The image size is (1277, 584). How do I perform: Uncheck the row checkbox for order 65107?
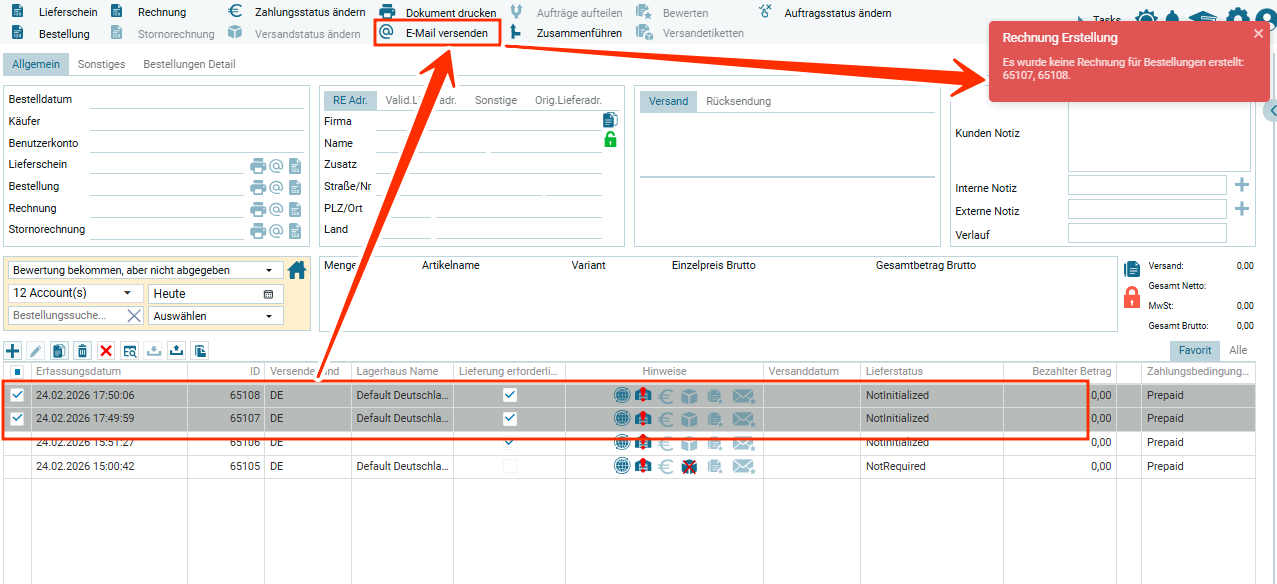pos(17,418)
